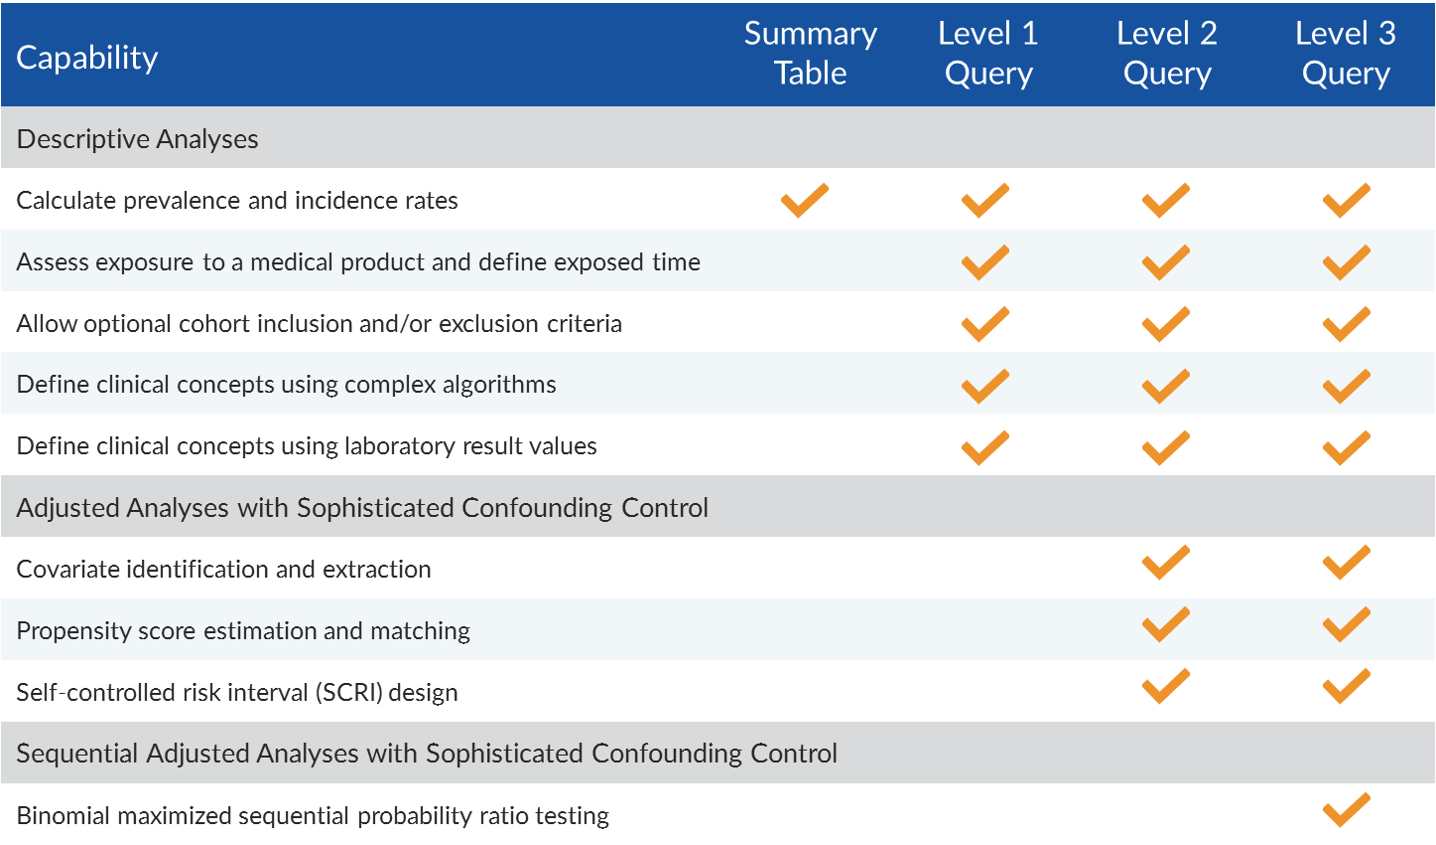Click Level 3 checkmark for complex algorithms row
Viewport: 1436px width, 845px height.
[x=1346, y=385]
